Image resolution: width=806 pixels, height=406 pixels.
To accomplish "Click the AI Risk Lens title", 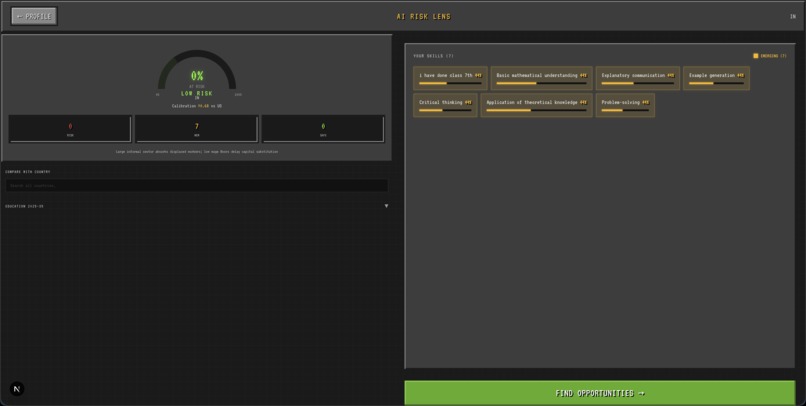I will pyautogui.click(x=424, y=16).
